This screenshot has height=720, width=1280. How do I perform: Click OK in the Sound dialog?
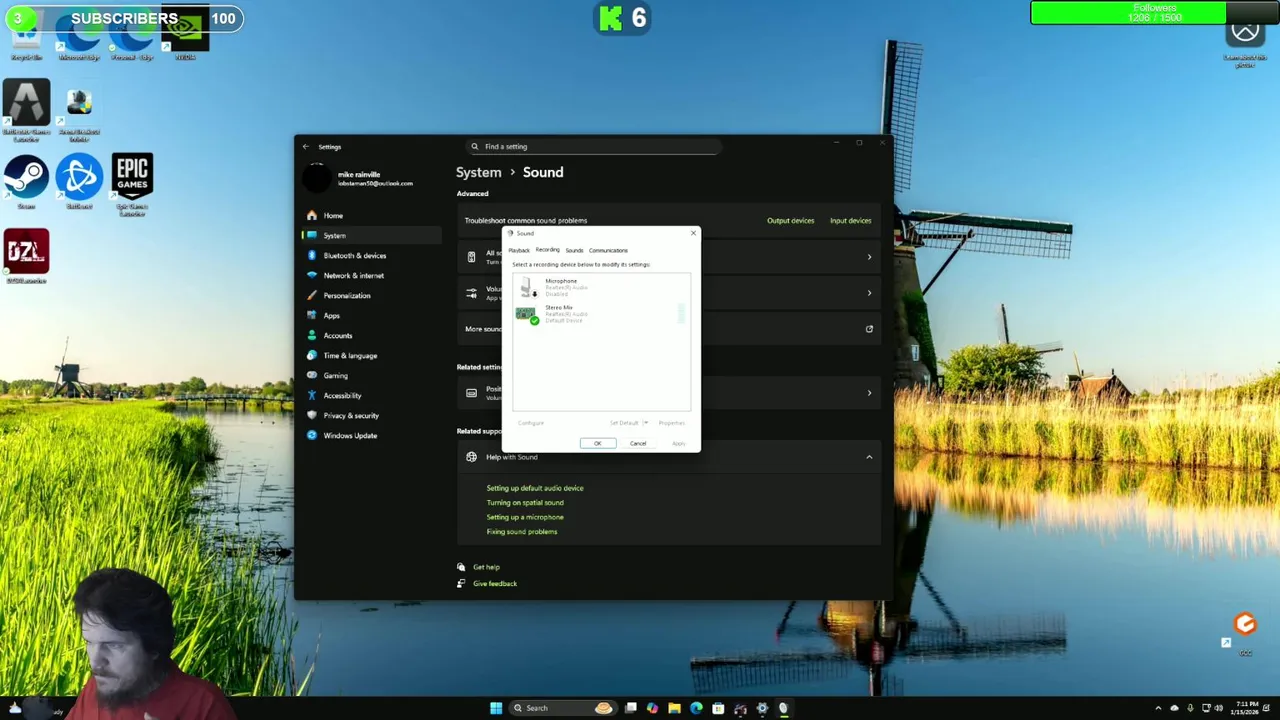point(598,443)
